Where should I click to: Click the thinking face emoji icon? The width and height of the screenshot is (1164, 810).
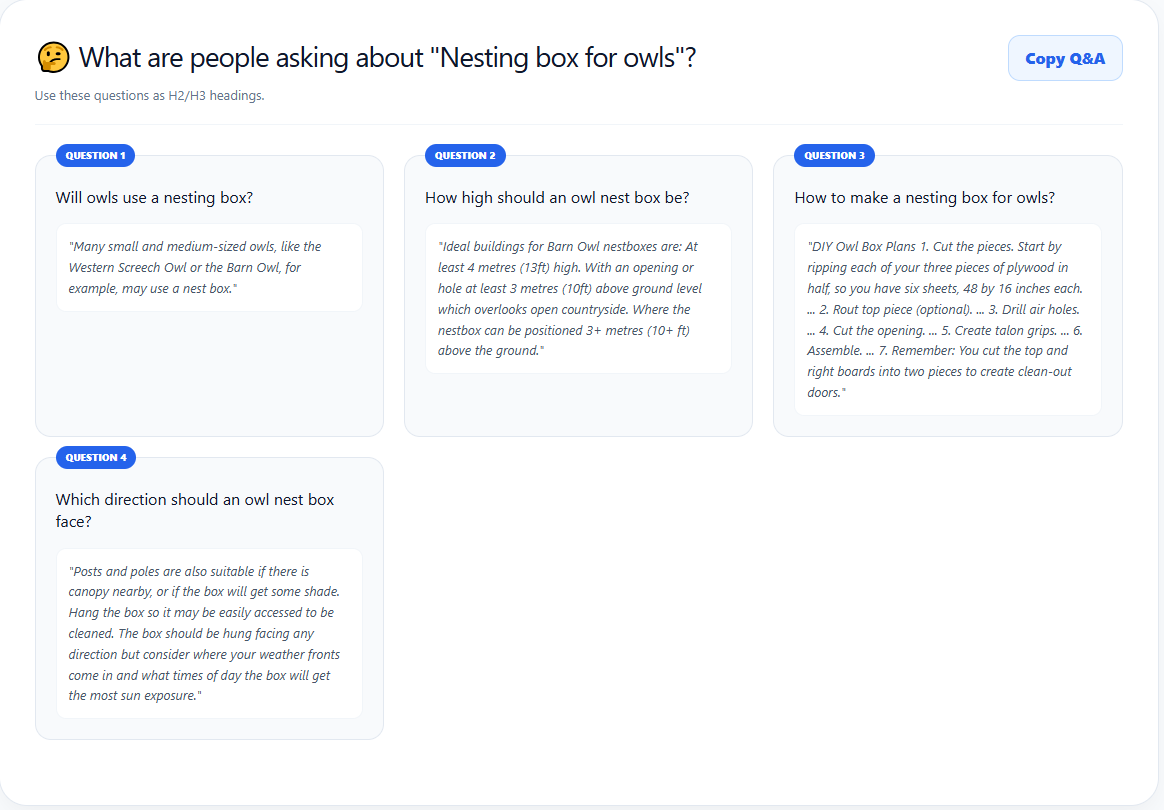[x=53, y=58]
